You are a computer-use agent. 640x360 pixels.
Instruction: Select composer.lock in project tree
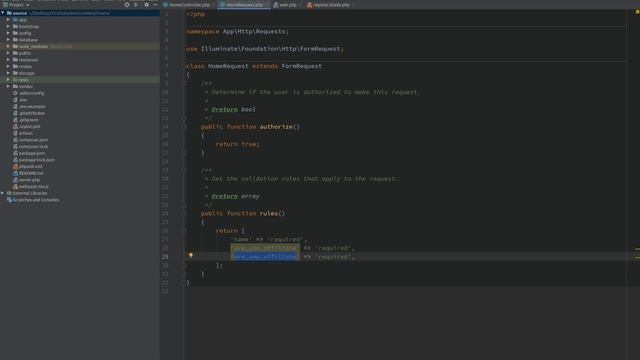(31, 147)
